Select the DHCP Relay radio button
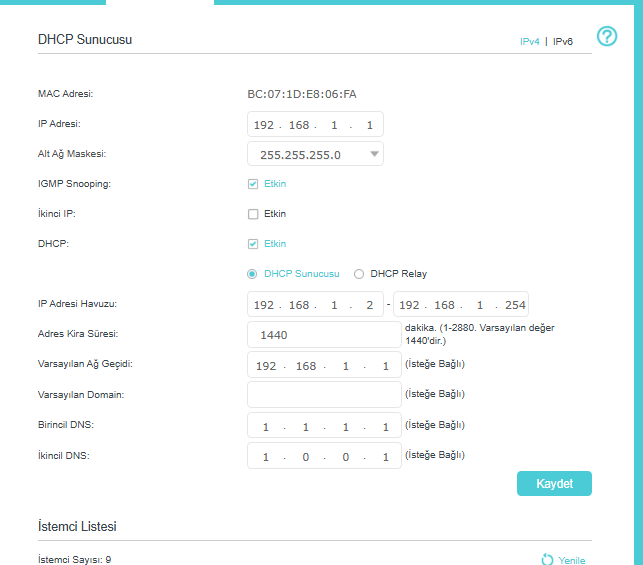Viewport: 643px width, 565px height. (x=359, y=274)
